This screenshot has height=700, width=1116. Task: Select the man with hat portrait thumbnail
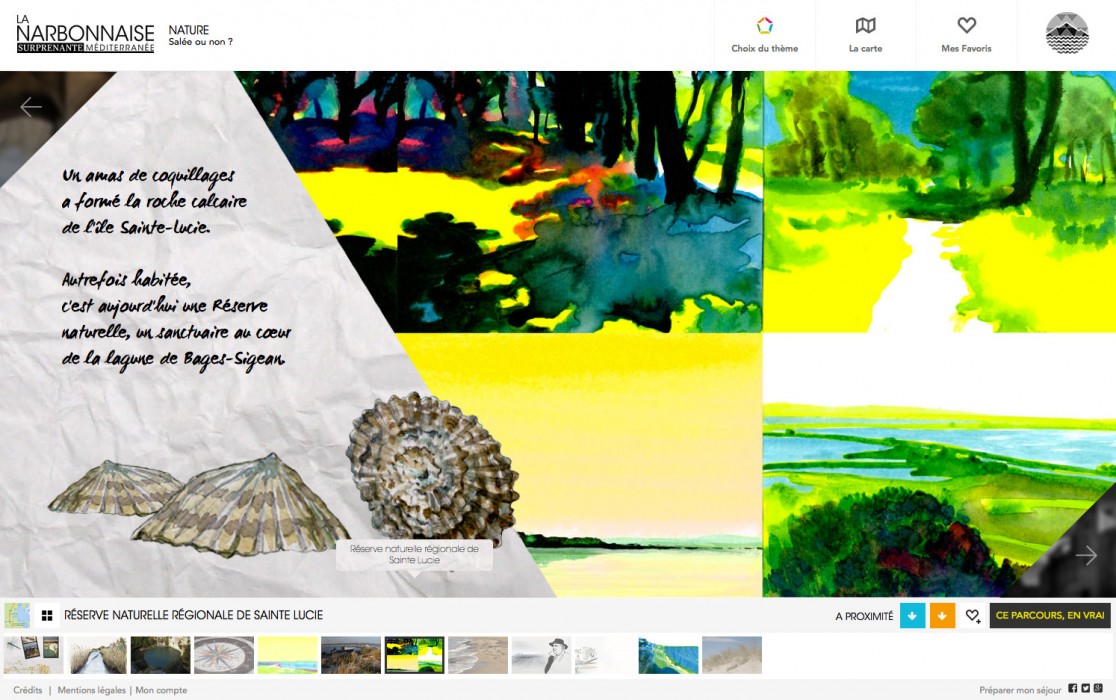(x=541, y=655)
